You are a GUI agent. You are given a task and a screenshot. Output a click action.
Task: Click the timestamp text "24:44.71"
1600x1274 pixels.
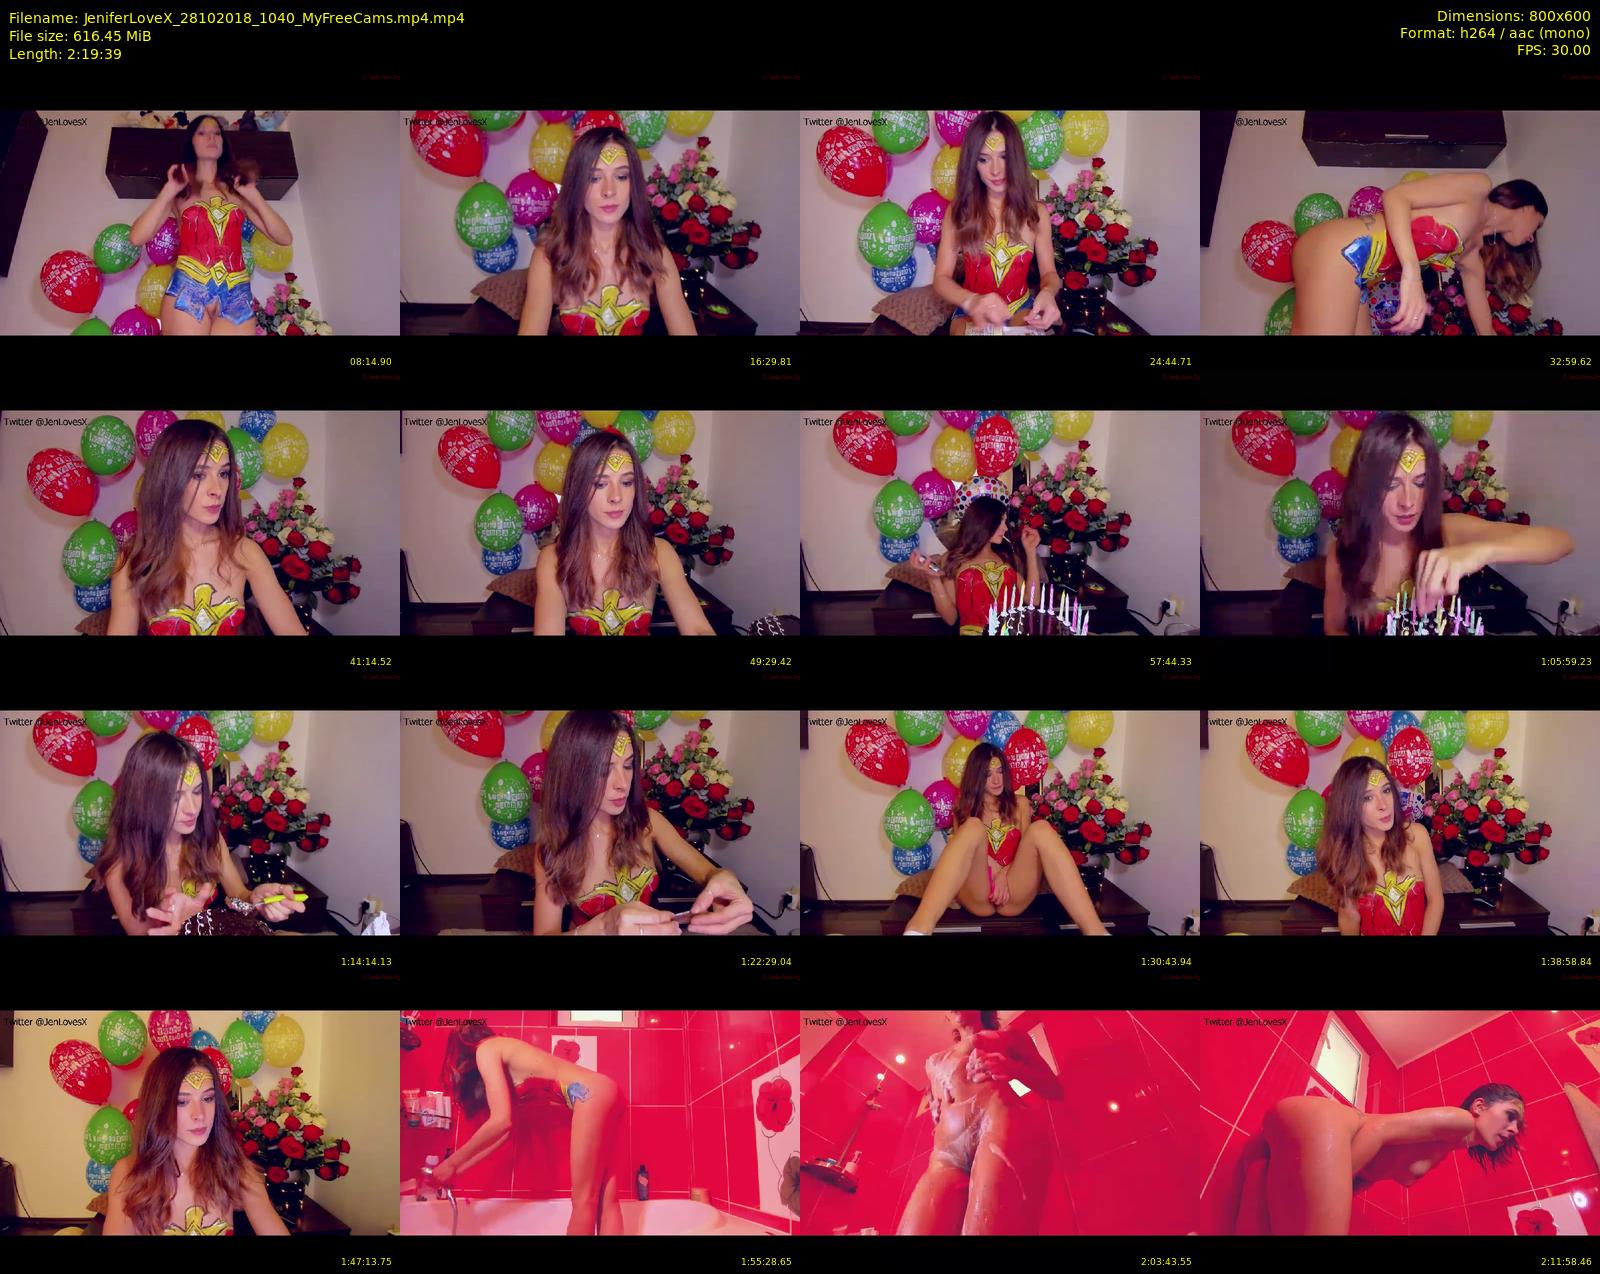point(1171,362)
